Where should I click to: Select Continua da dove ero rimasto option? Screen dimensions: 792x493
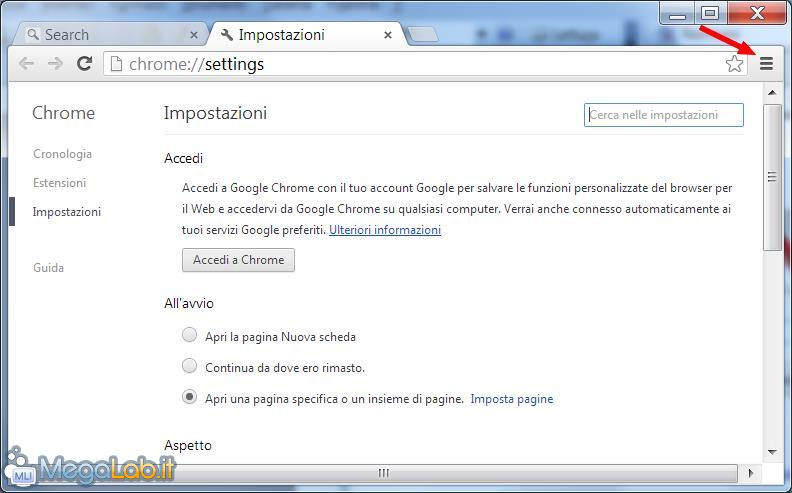[189, 366]
